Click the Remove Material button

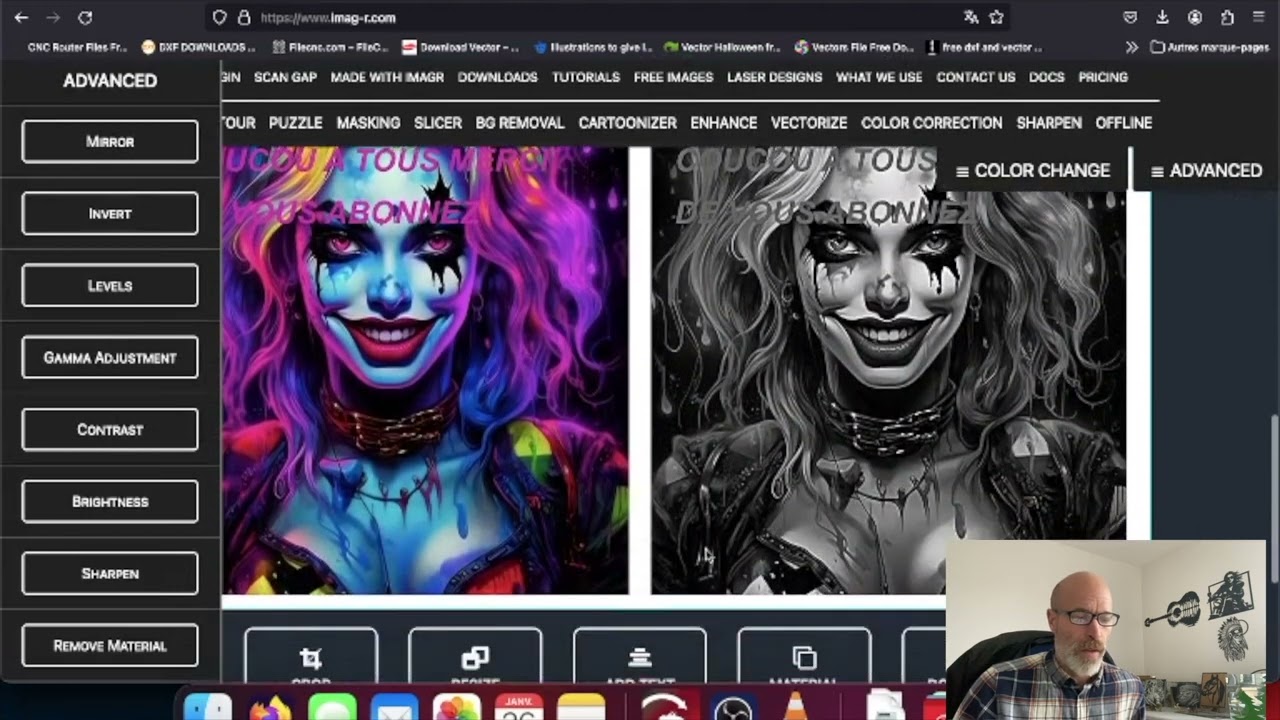coord(110,646)
